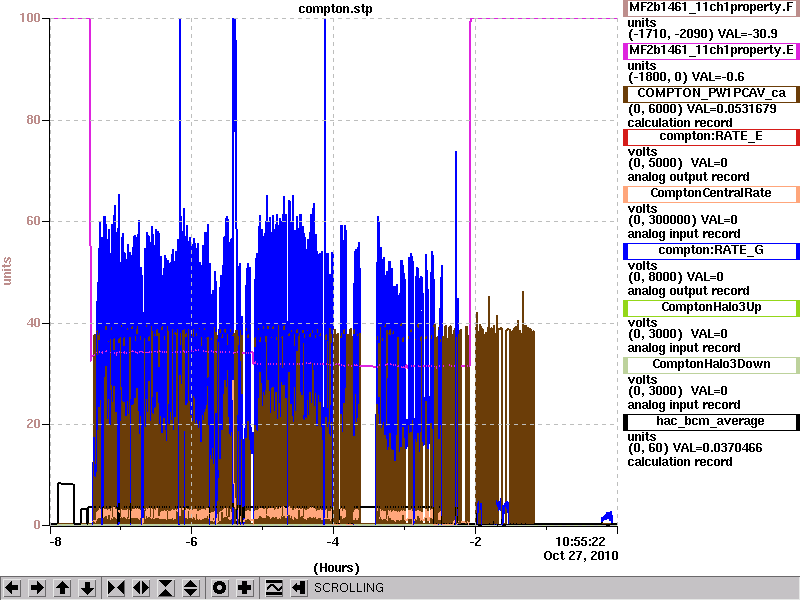Shift the plot downward with the down arrow
This screenshot has width=800, height=600.
[88, 588]
